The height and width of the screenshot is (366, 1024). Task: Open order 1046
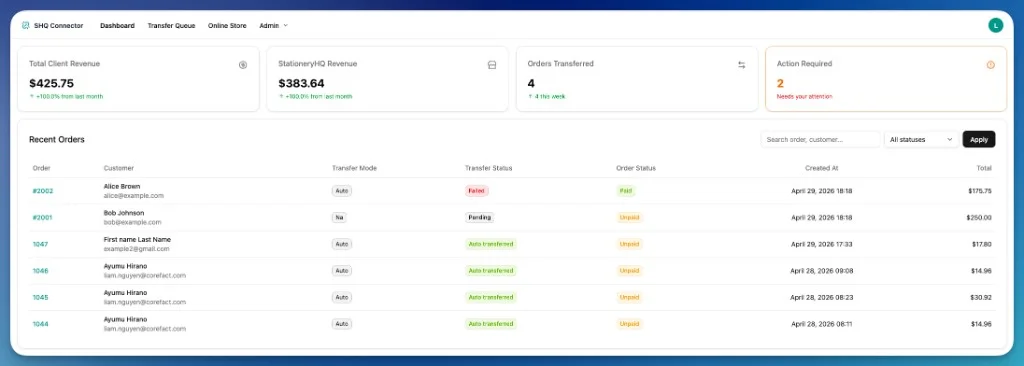pyautogui.click(x=40, y=271)
